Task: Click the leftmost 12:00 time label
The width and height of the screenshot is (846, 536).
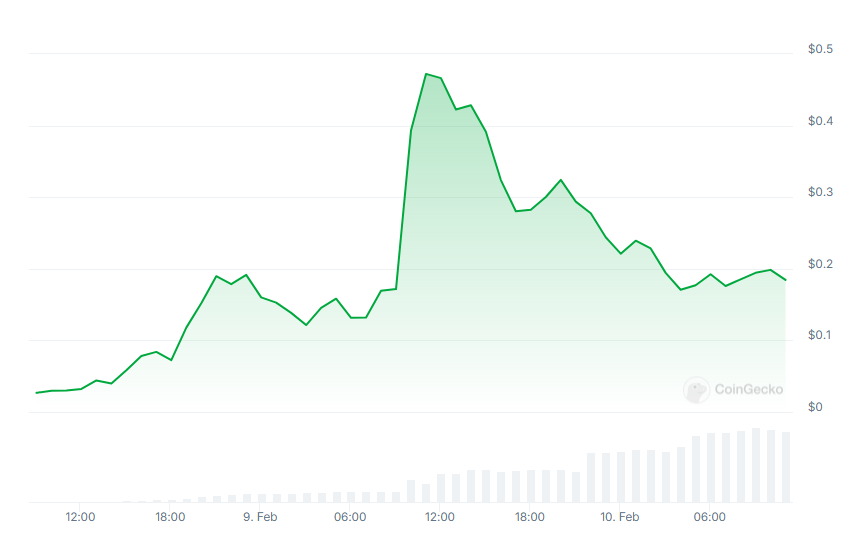Action: pos(80,517)
